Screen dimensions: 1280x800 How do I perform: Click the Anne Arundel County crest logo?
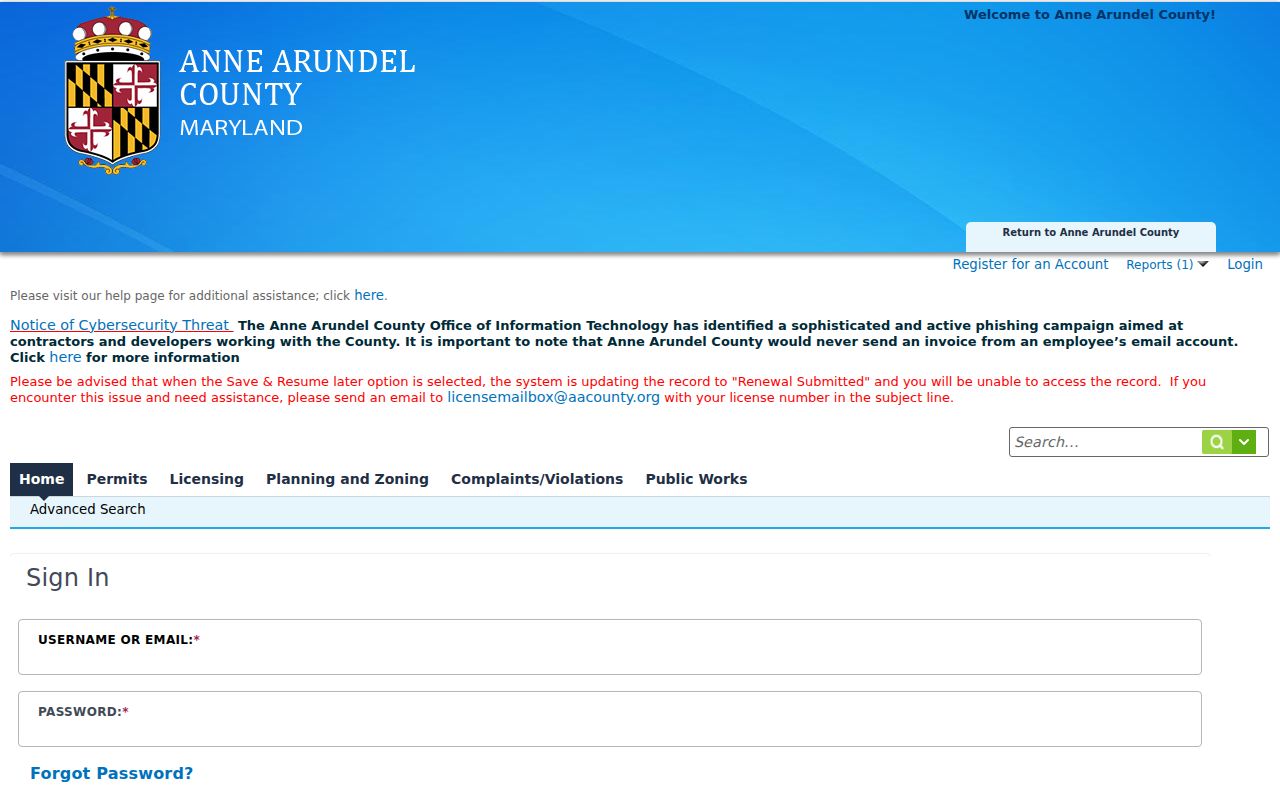(112, 90)
